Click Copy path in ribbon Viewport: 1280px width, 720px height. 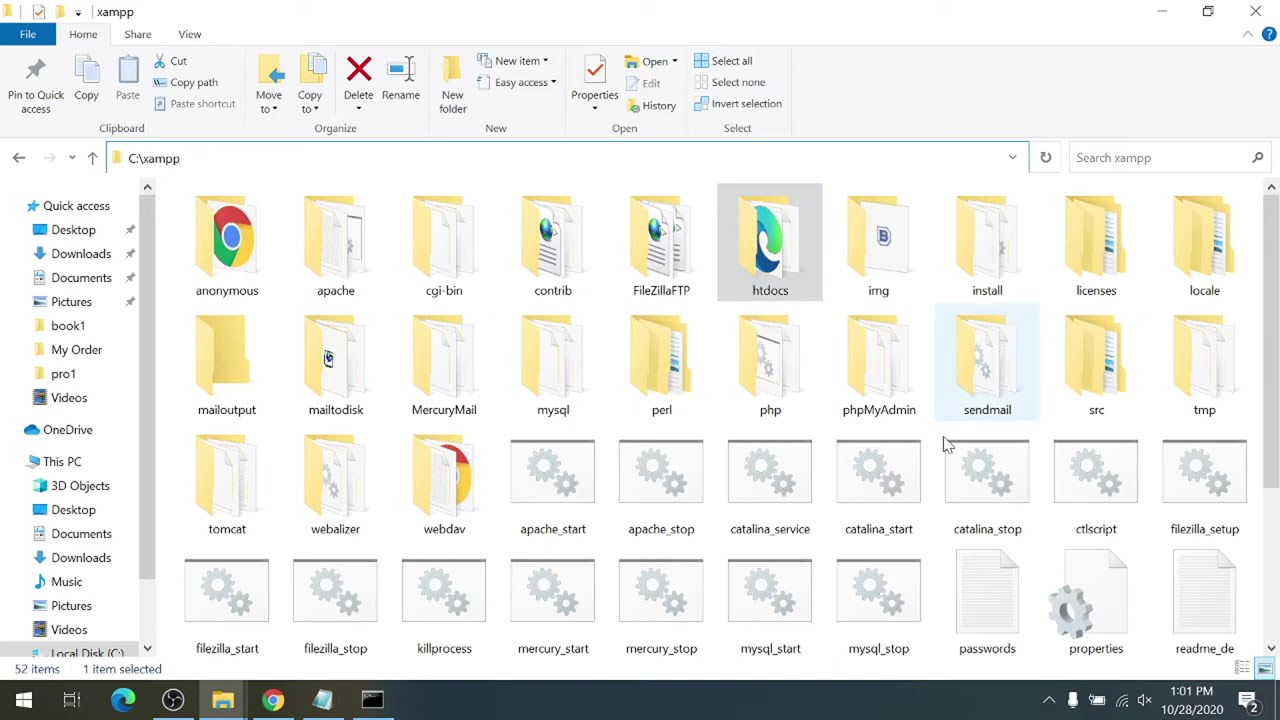click(185, 82)
